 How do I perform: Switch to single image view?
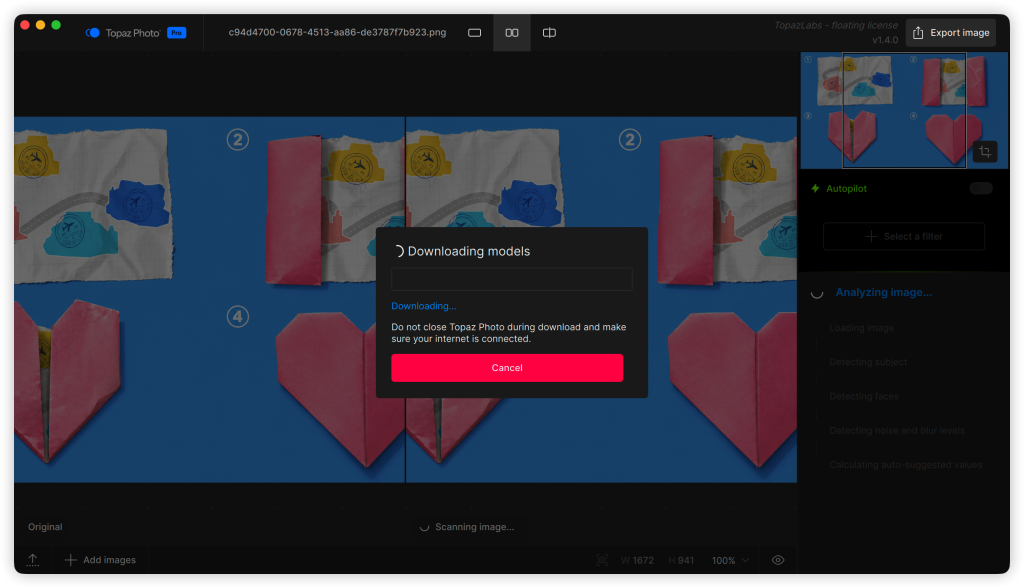pyautogui.click(x=475, y=33)
